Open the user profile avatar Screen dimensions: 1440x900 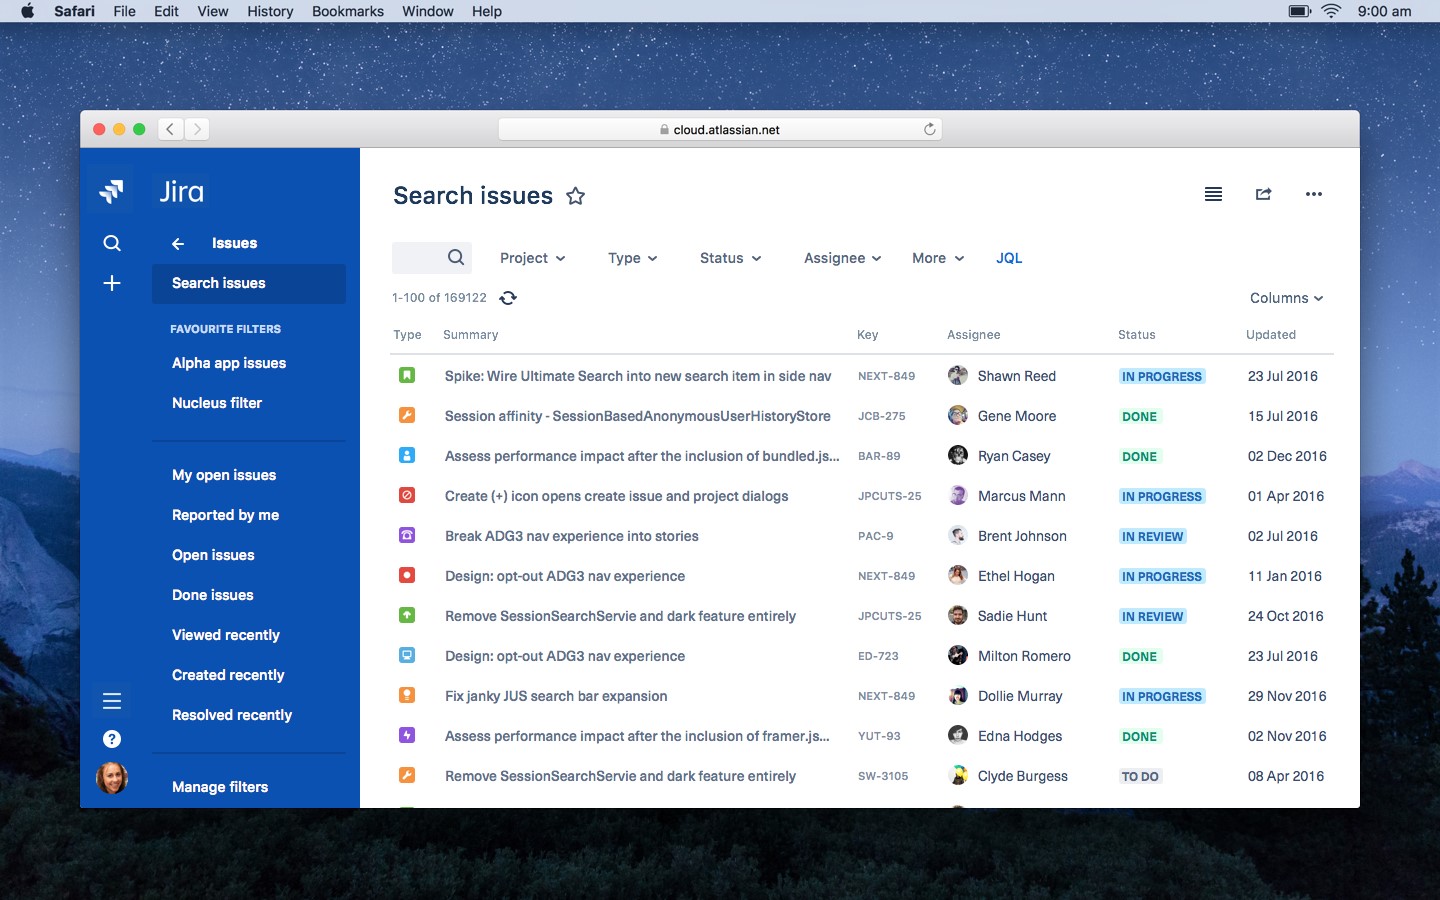point(112,777)
